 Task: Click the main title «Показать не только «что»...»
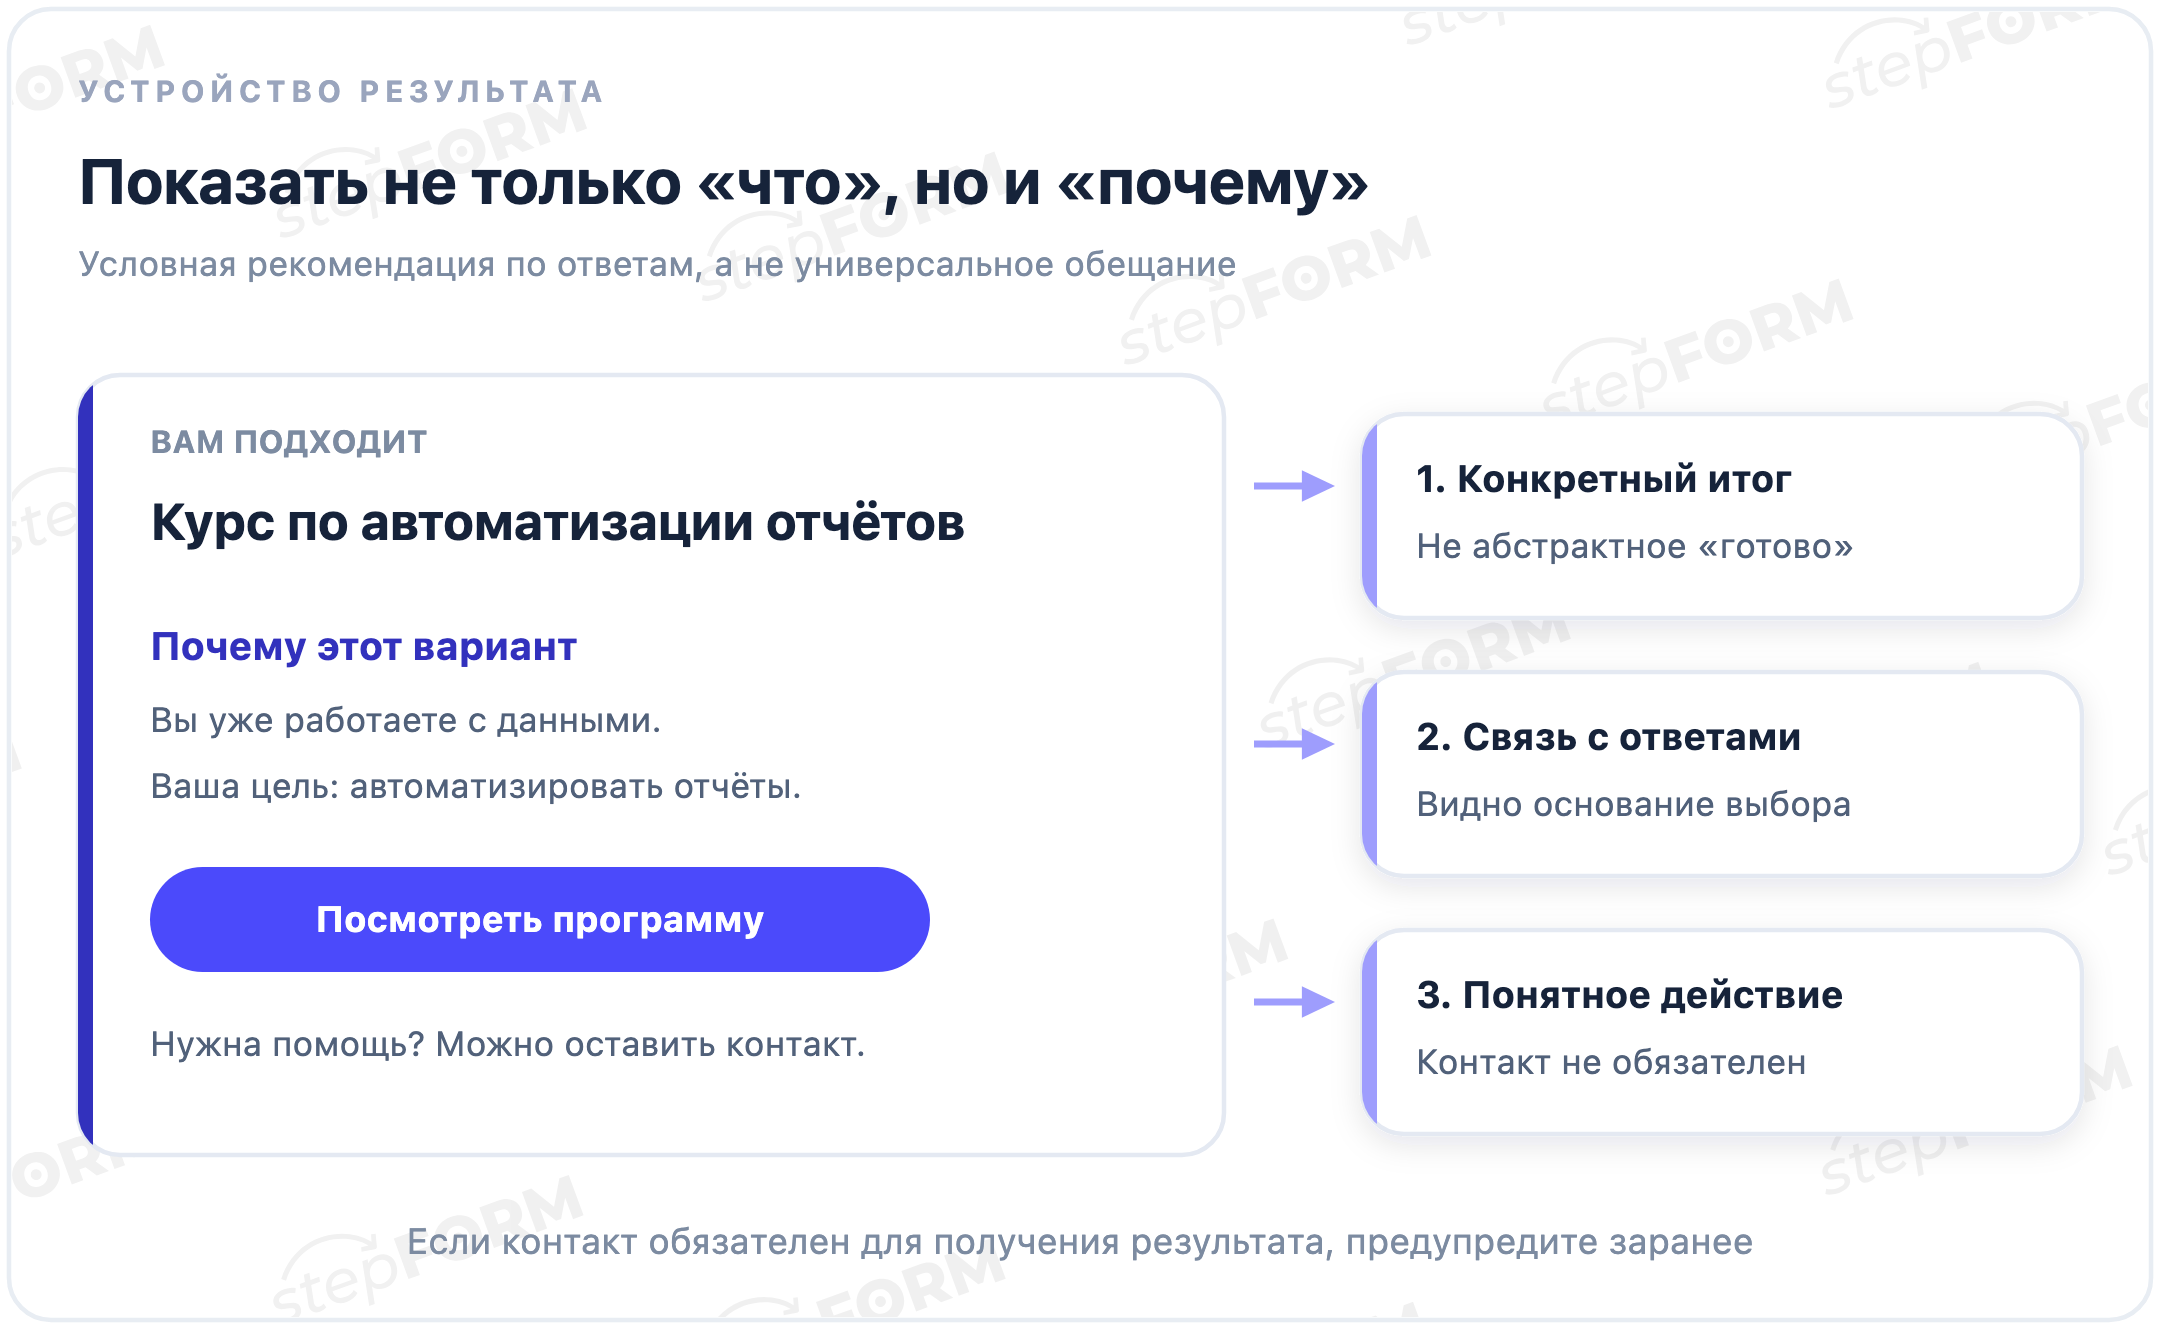(724, 183)
